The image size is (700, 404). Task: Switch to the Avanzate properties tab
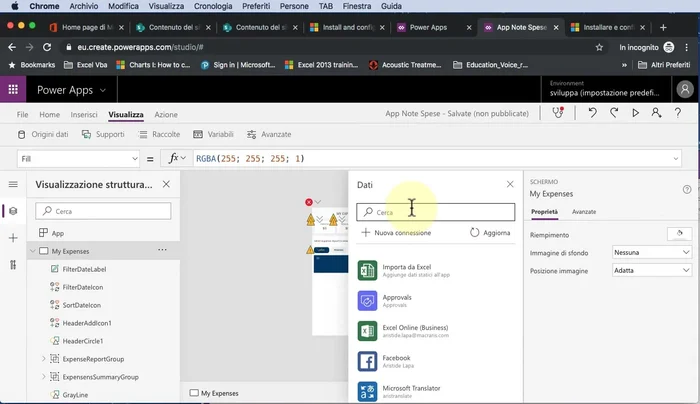584,212
